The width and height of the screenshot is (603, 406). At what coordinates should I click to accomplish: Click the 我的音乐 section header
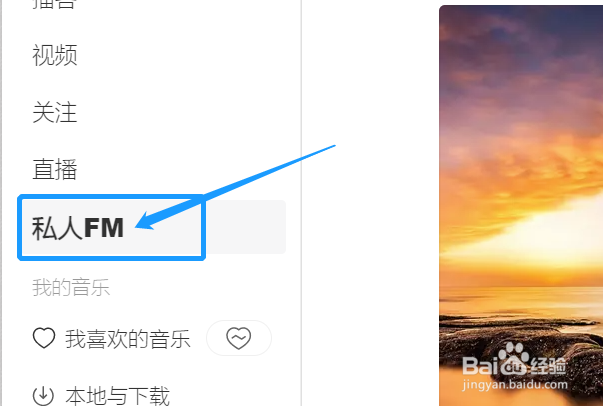point(71,288)
